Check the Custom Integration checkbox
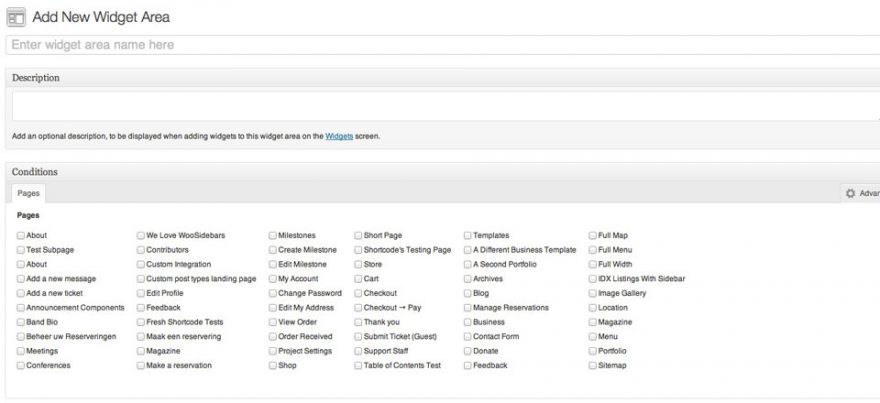This screenshot has height=403, width=880. 141,264
